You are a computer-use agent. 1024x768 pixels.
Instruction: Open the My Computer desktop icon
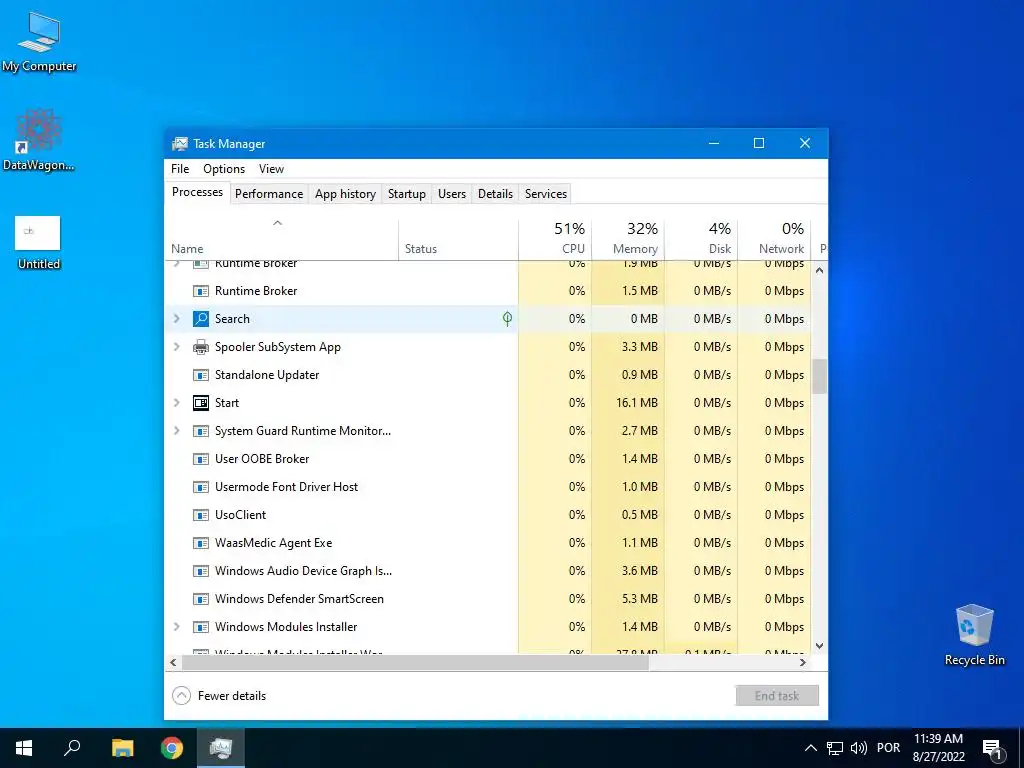(39, 41)
